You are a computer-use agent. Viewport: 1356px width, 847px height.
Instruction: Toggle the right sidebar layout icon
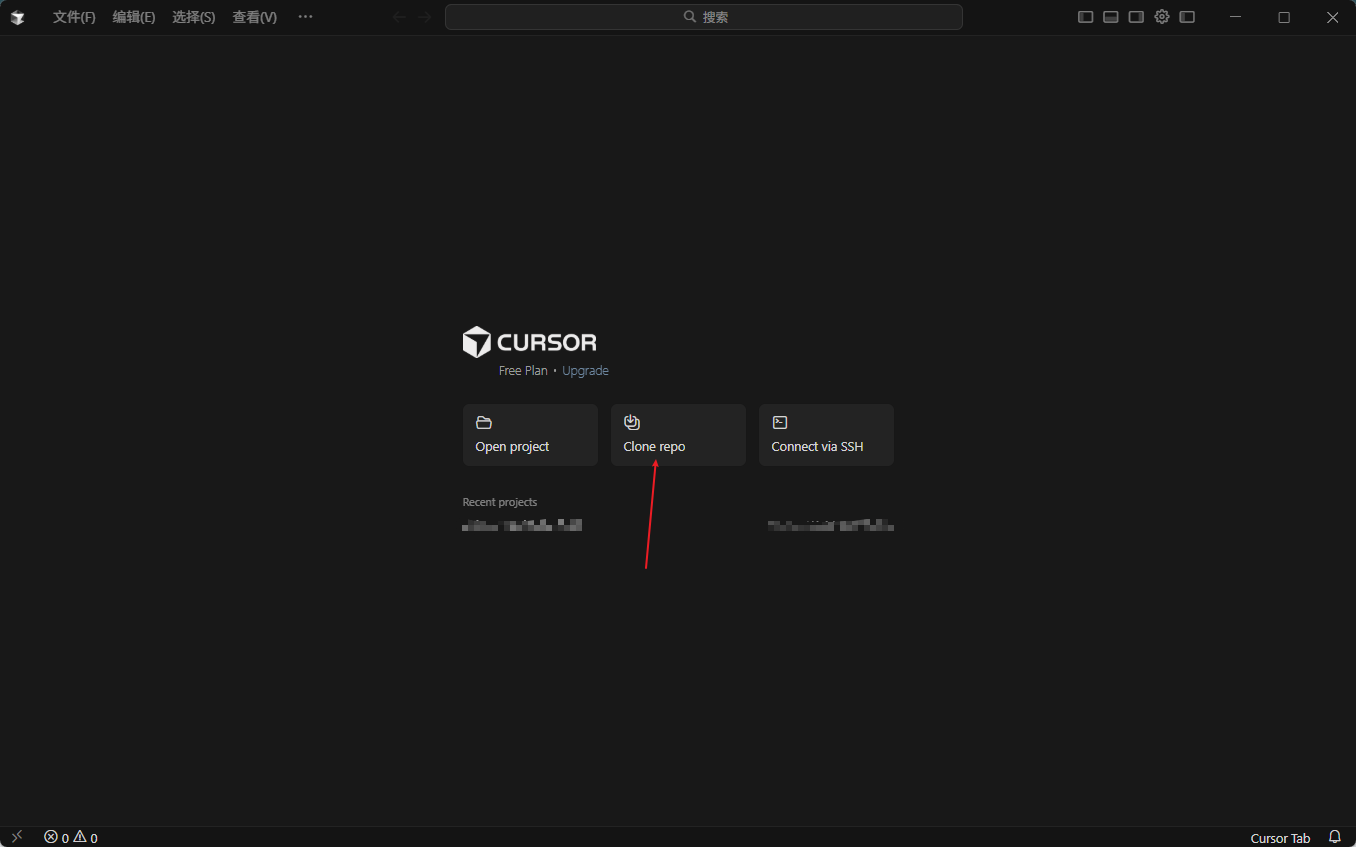tap(1136, 17)
